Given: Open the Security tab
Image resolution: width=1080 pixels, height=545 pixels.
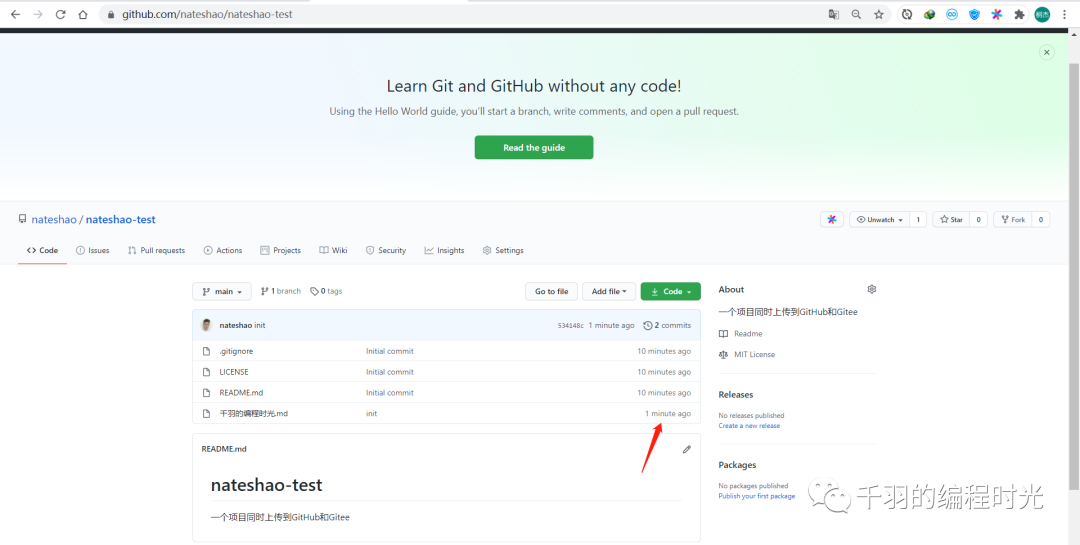Looking at the screenshot, I should tap(386, 250).
